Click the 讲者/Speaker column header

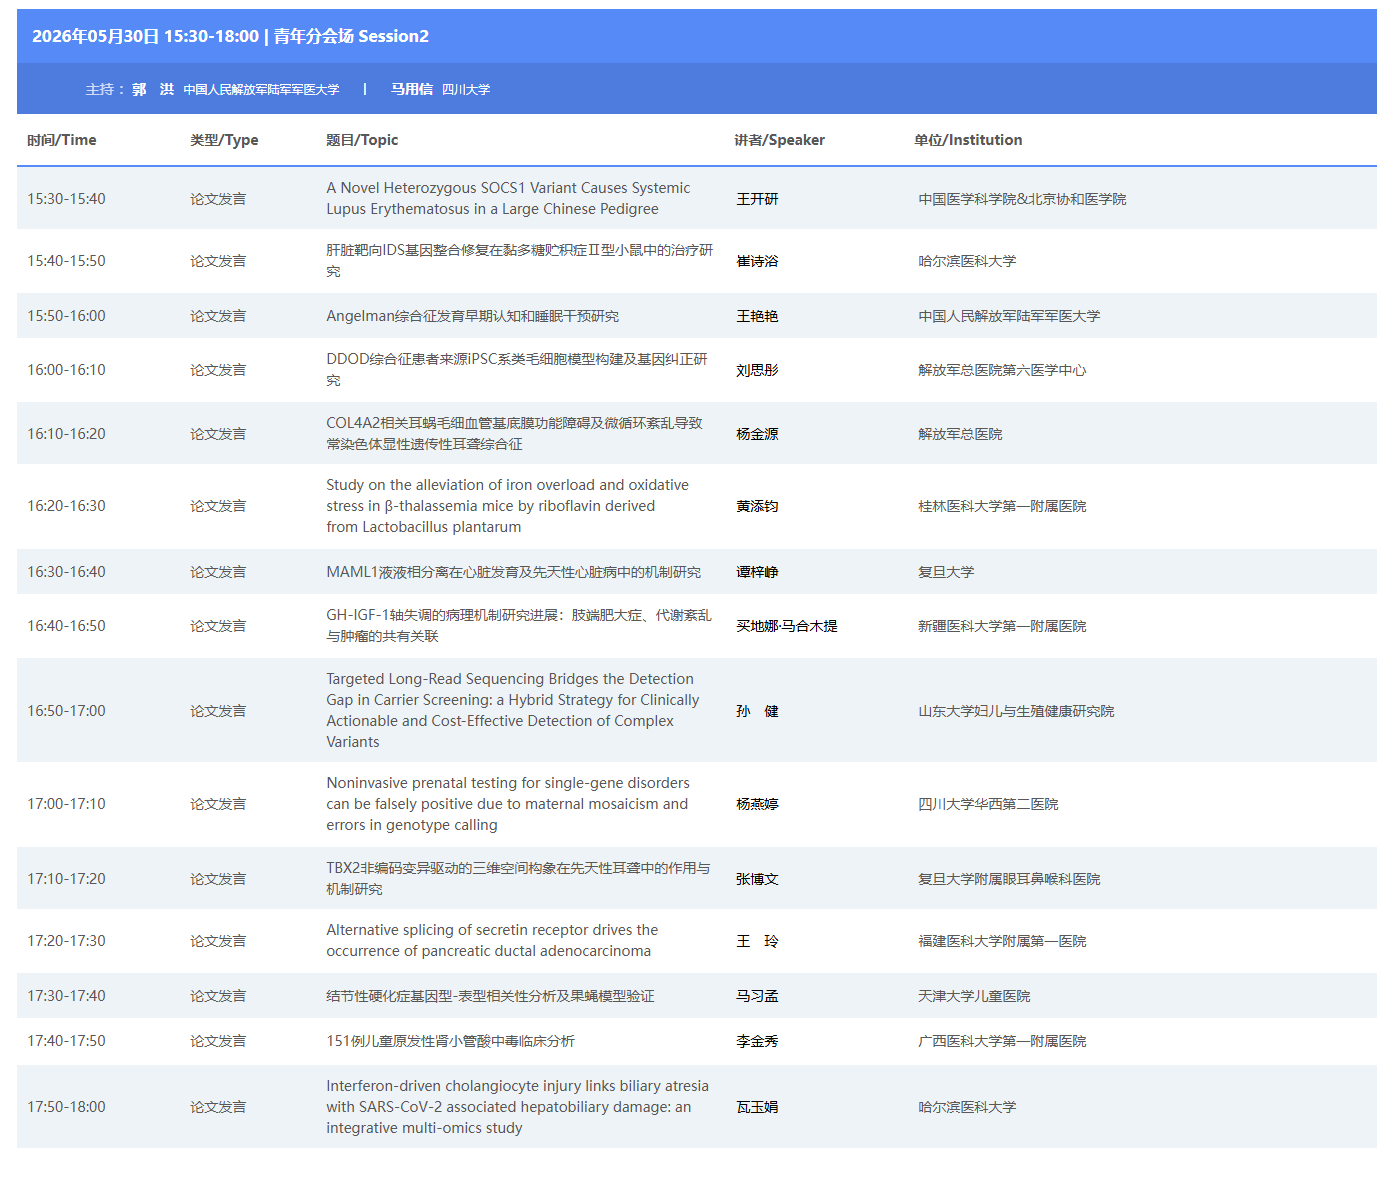[780, 140]
